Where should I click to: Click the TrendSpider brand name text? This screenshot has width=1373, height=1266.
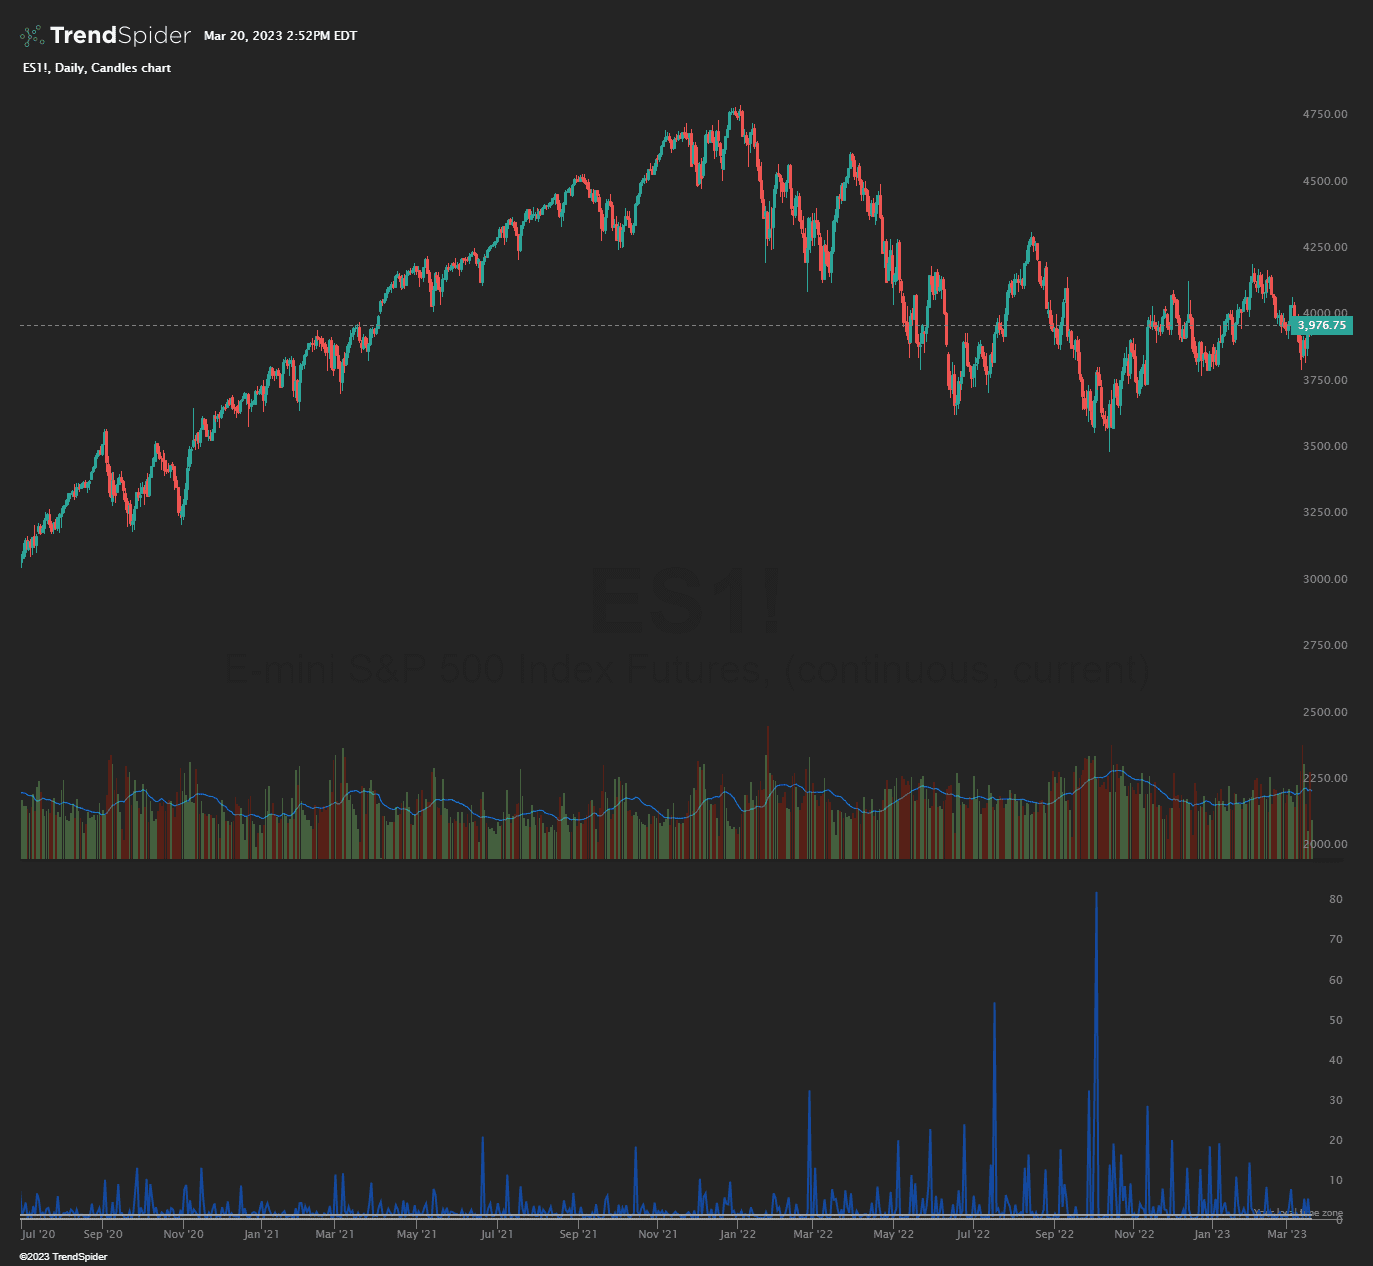click(x=120, y=36)
